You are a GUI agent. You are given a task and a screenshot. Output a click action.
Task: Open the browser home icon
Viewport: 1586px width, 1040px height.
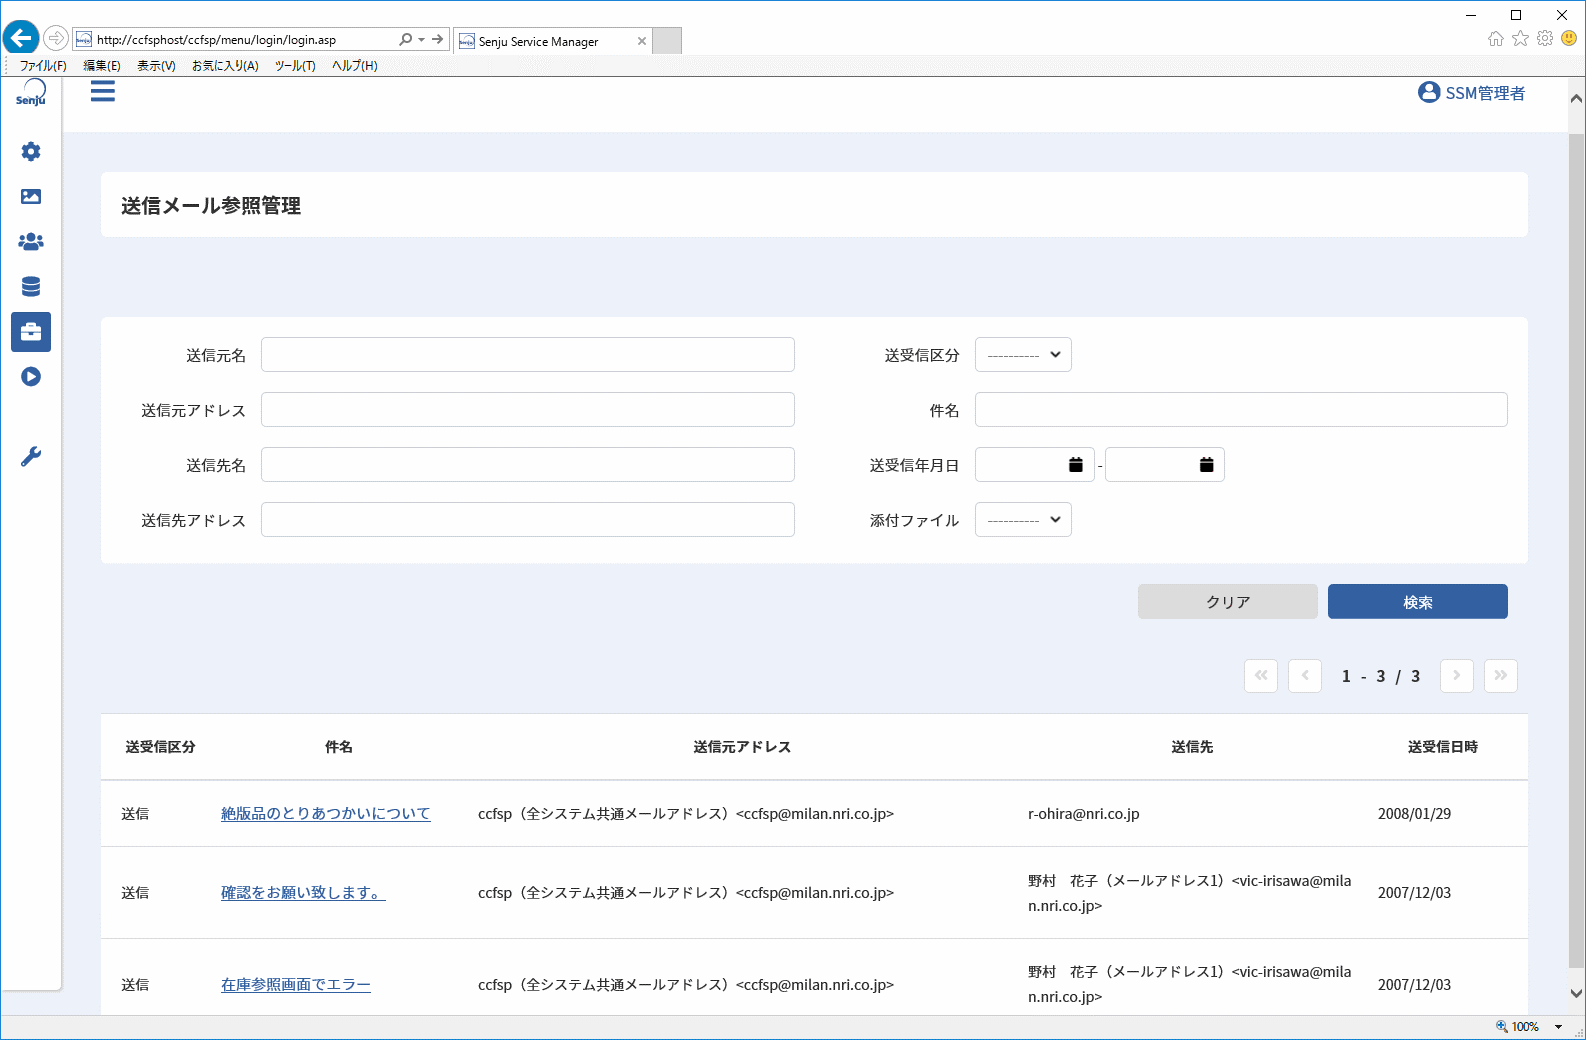tap(1496, 39)
